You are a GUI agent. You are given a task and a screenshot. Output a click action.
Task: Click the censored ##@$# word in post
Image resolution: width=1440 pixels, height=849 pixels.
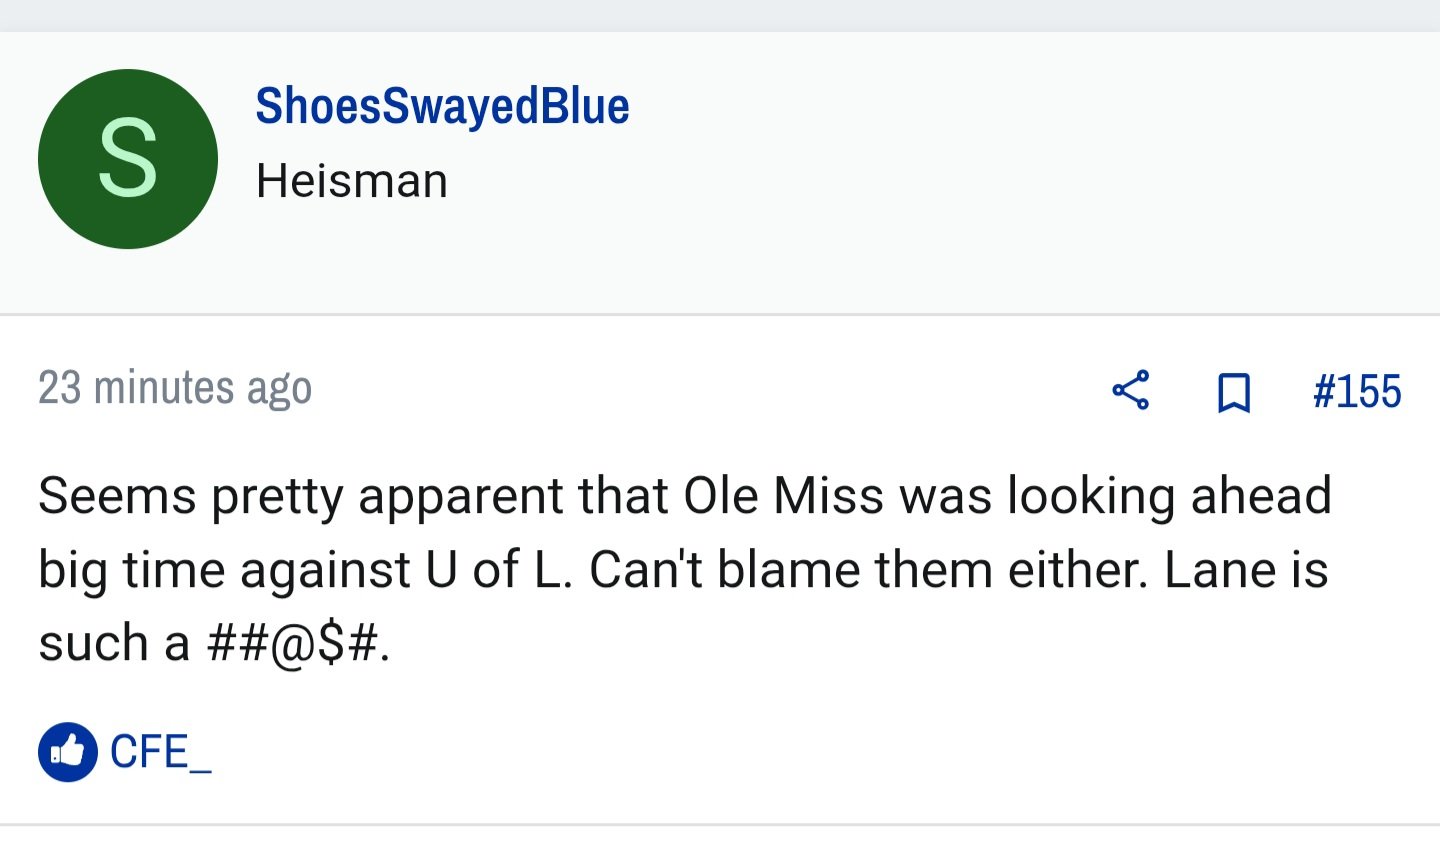298,644
